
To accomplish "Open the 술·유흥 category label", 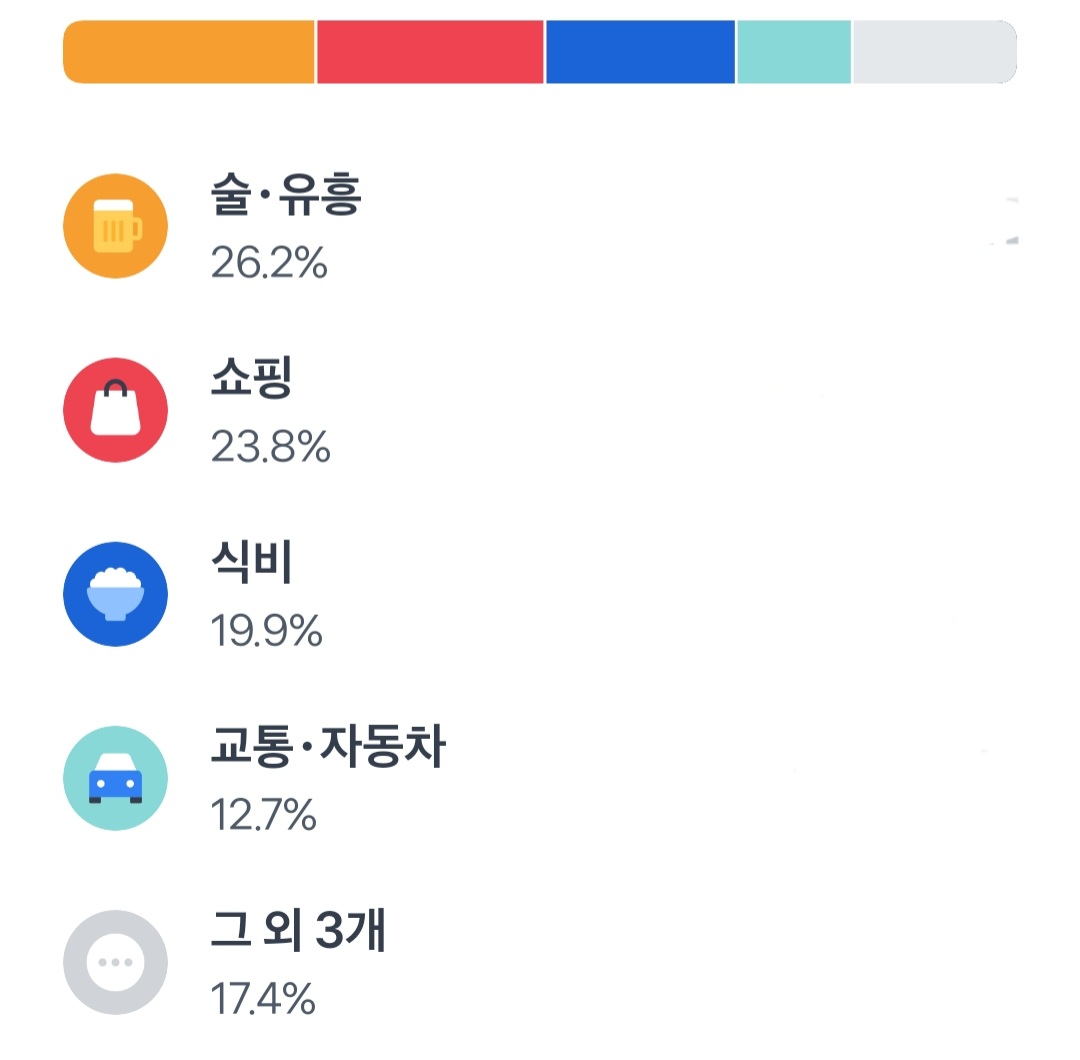I will click(286, 194).
